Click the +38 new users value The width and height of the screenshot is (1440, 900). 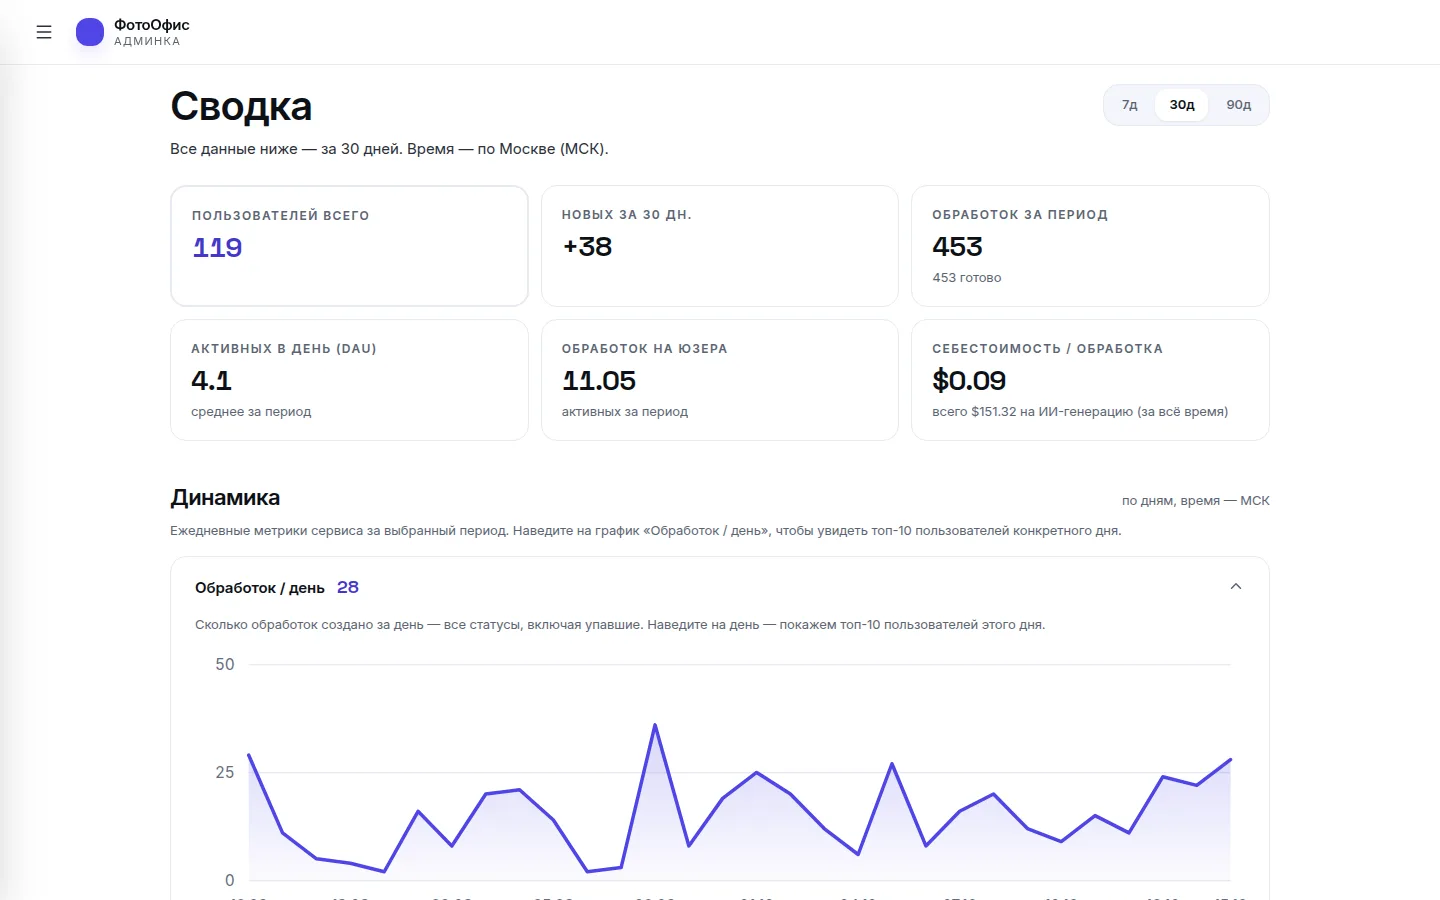click(x=587, y=247)
